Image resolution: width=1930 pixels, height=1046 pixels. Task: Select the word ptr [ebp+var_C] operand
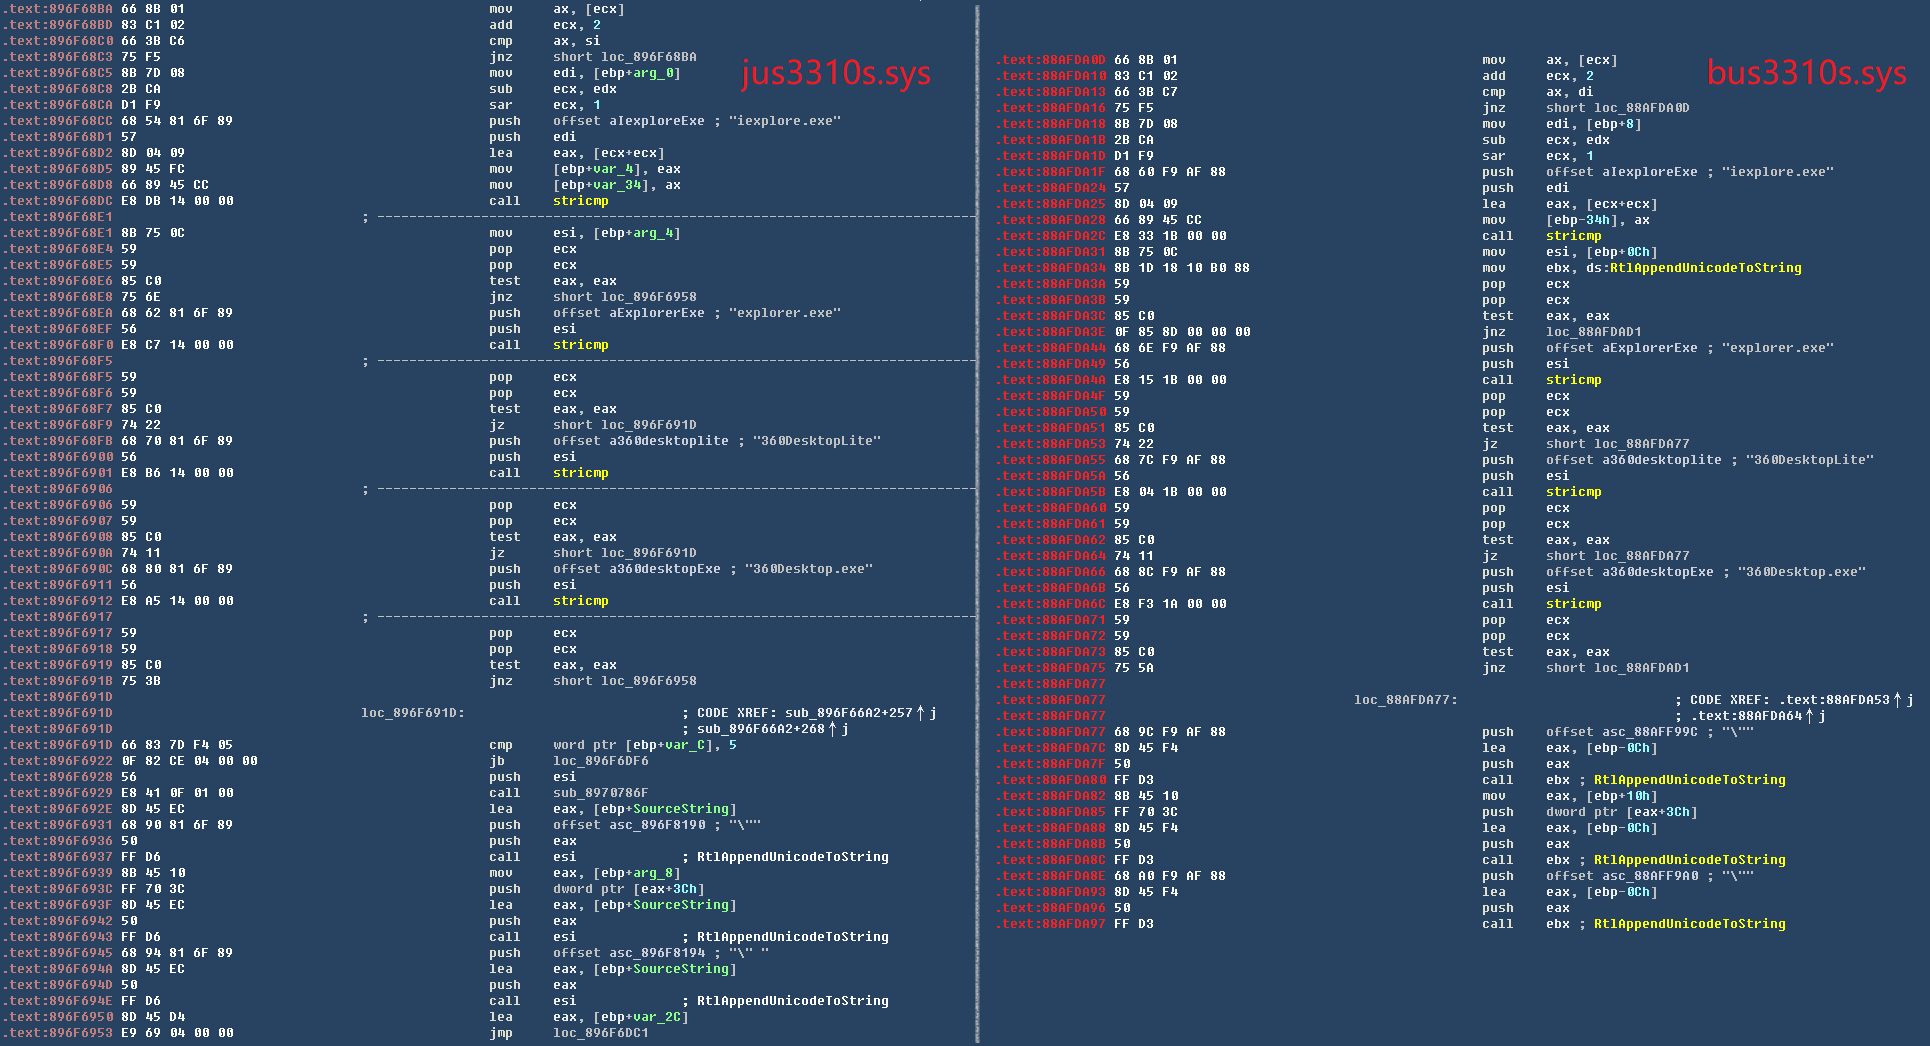pyautogui.click(x=631, y=745)
